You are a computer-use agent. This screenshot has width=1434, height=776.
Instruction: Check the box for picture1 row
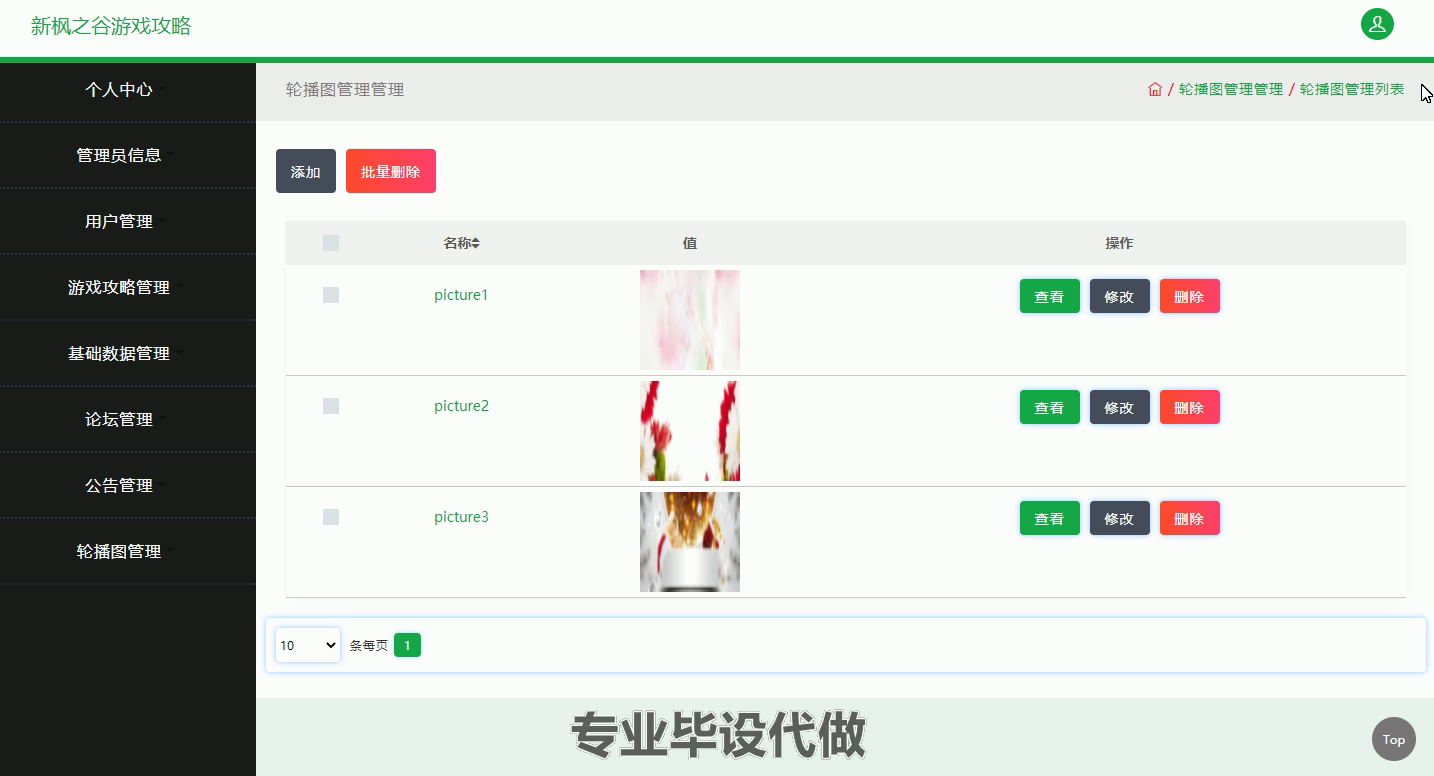coord(331,295)
